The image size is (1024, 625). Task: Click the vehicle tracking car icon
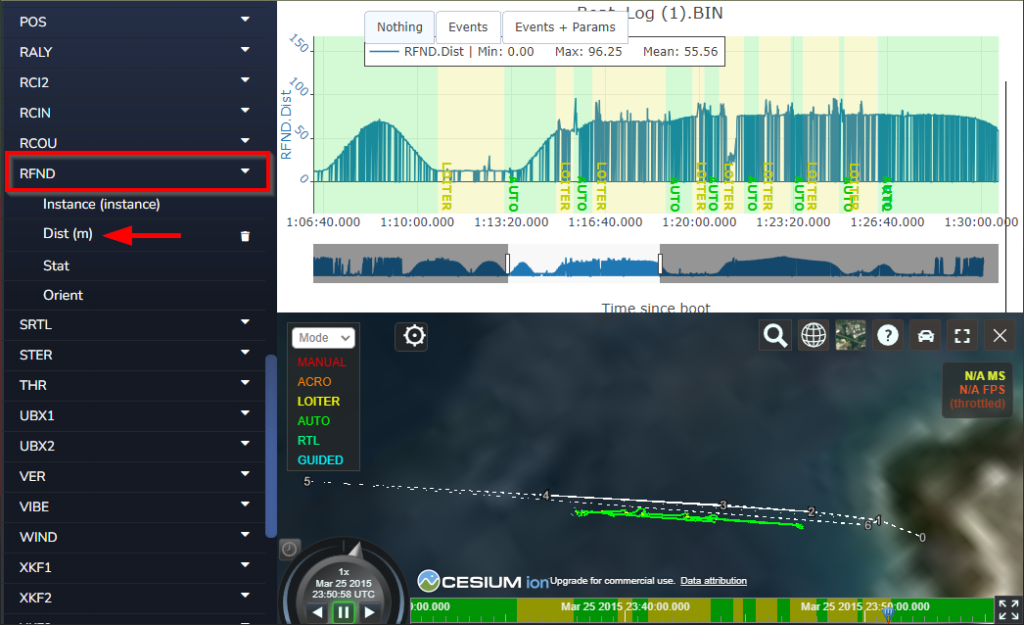(925, 335)
